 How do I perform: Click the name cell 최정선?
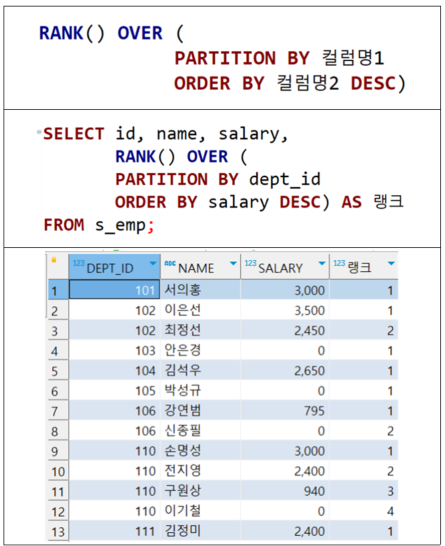point(200,330)
